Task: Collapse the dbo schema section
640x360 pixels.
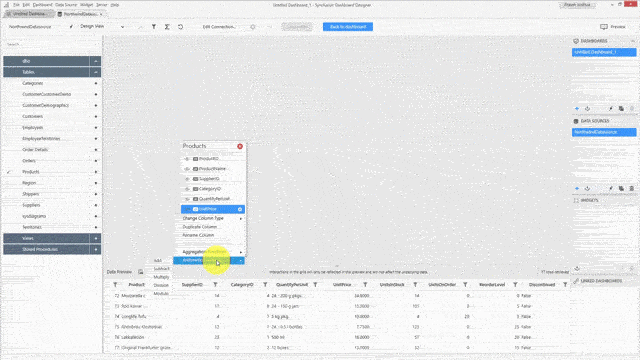Action: tap(95, 61)
